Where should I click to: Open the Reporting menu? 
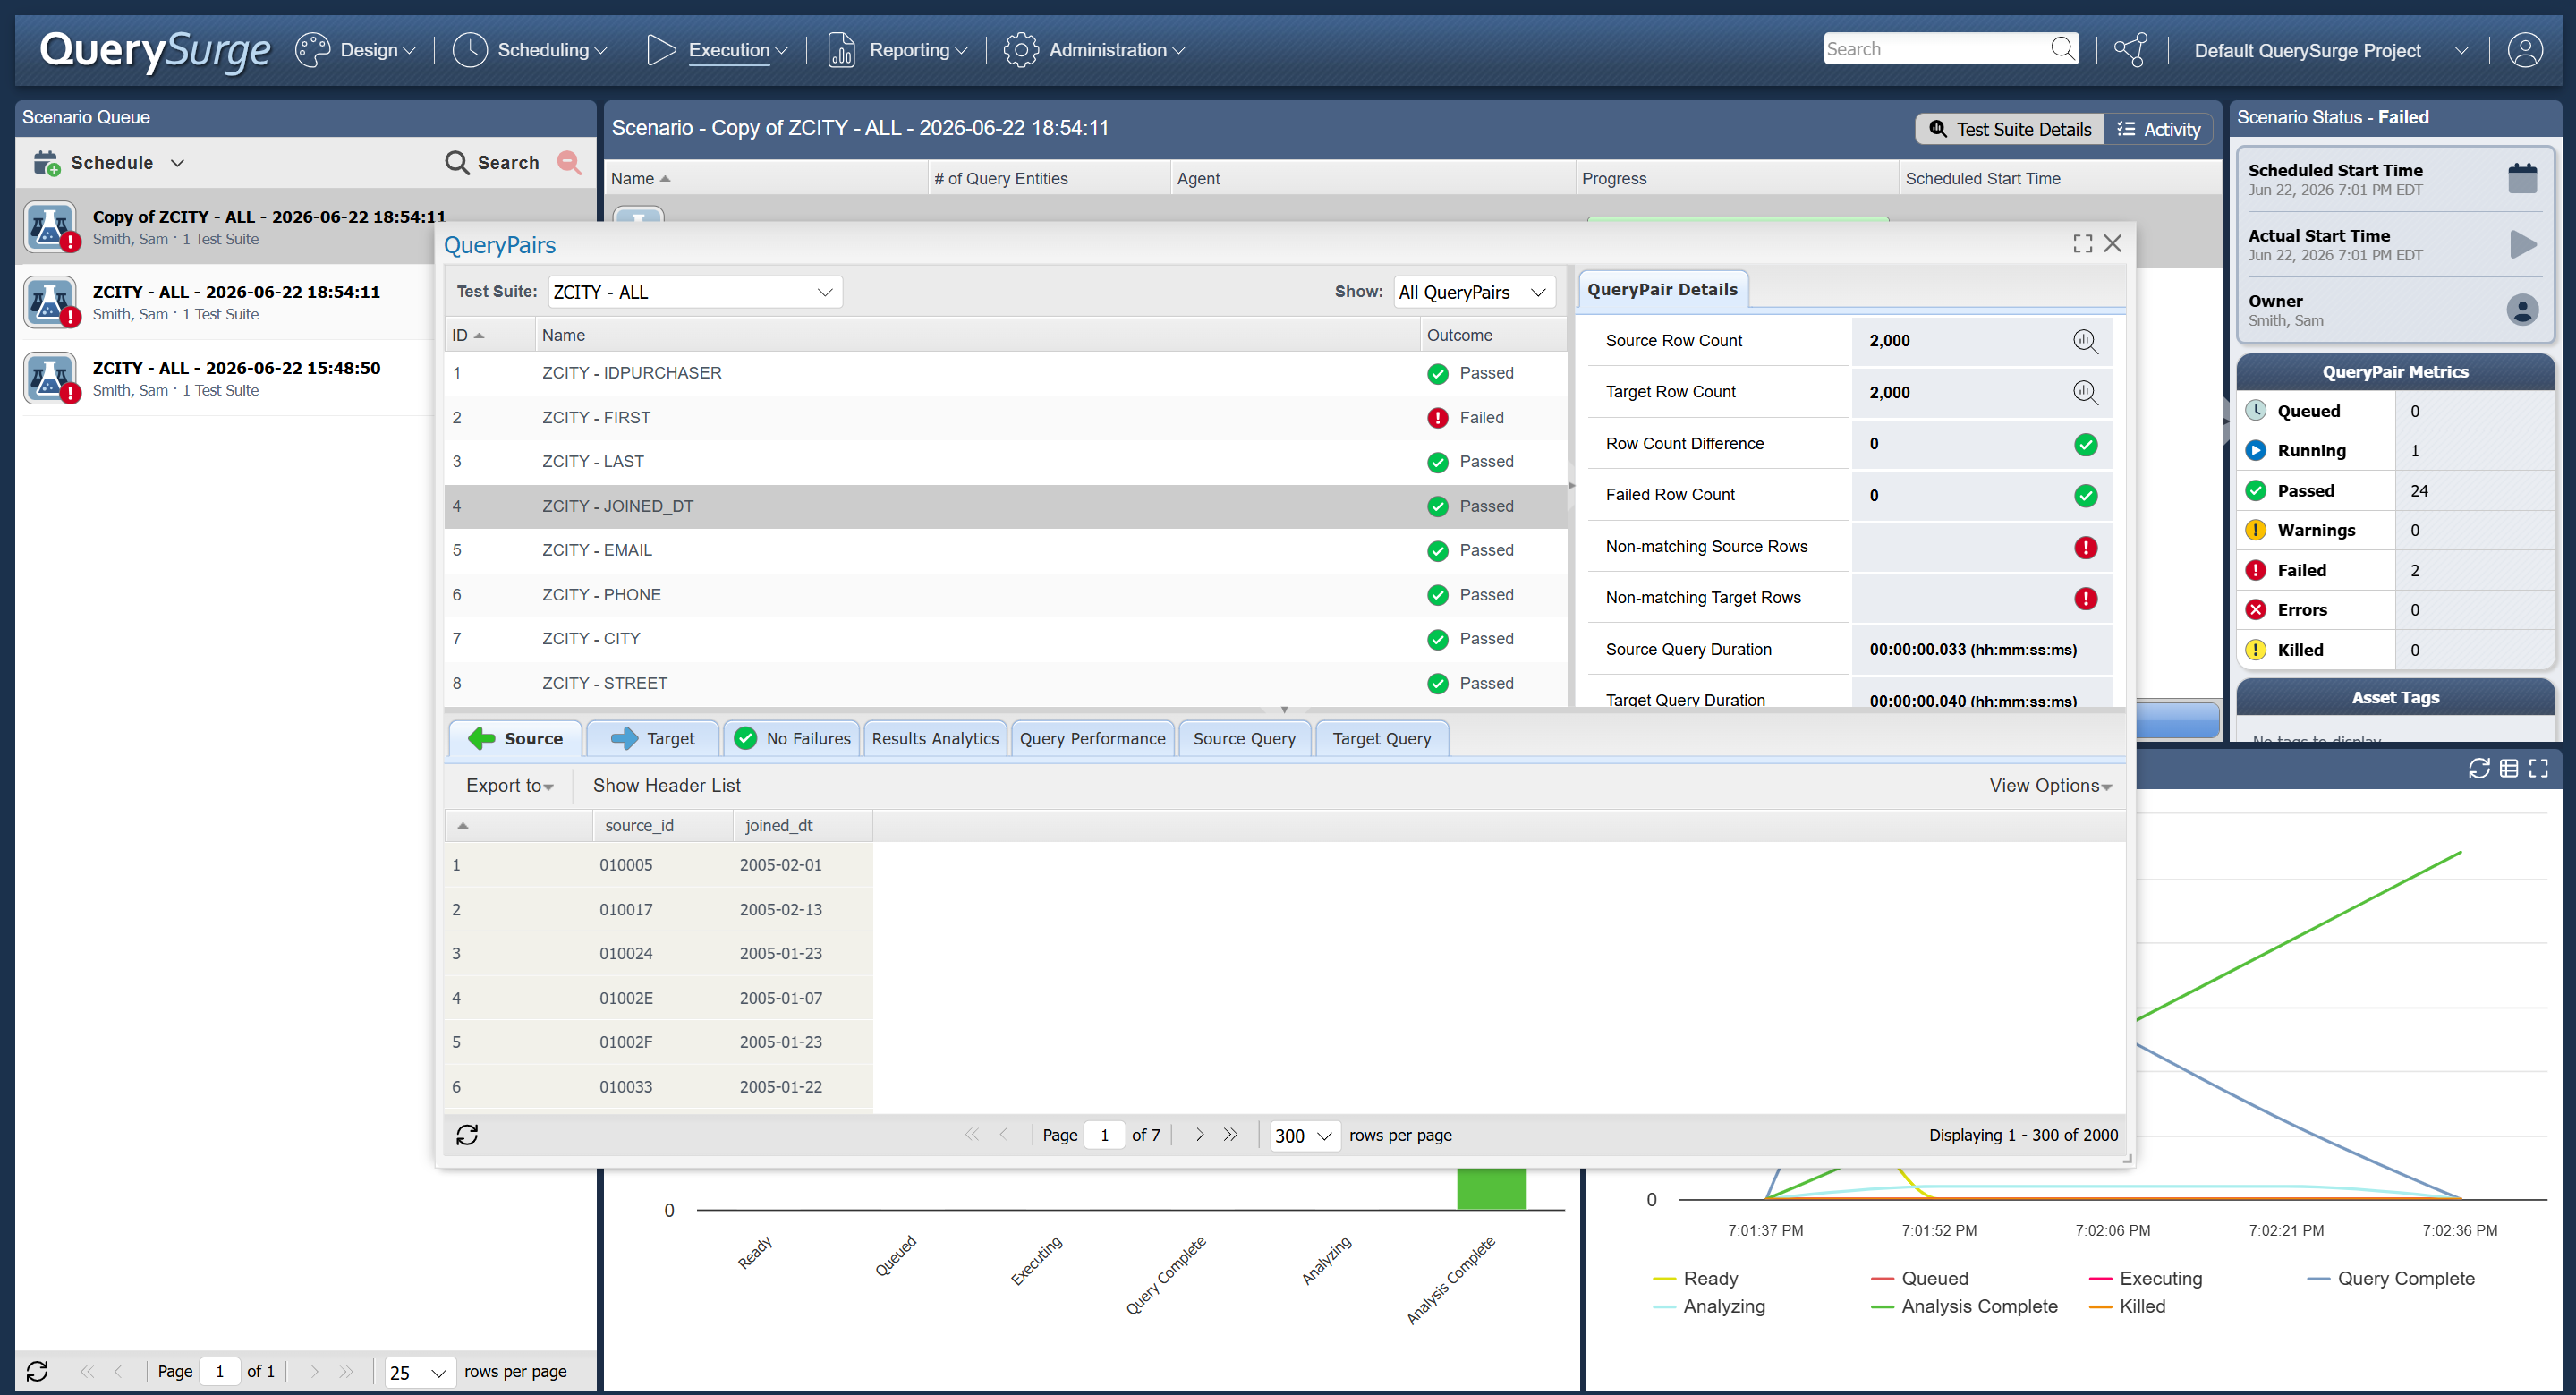pyautogui.click(x=897, y=49)
